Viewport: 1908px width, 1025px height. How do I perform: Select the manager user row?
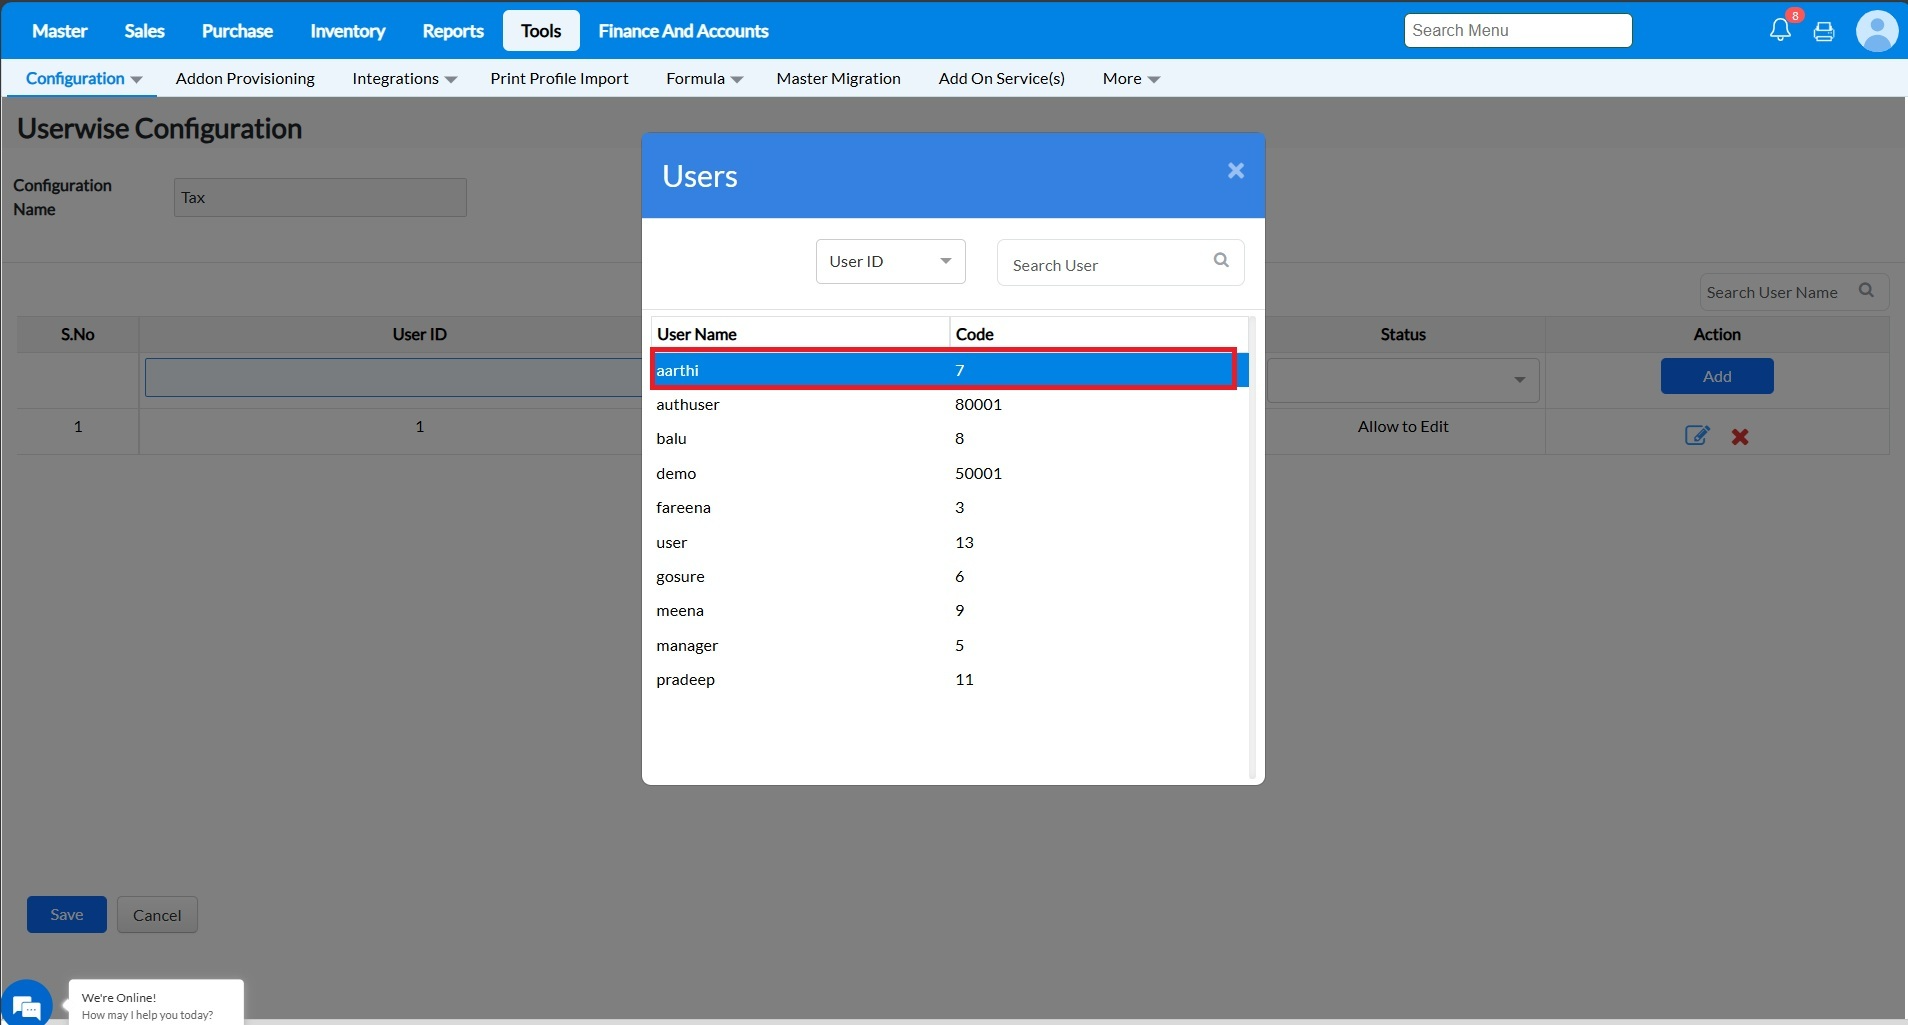point(687,646)
